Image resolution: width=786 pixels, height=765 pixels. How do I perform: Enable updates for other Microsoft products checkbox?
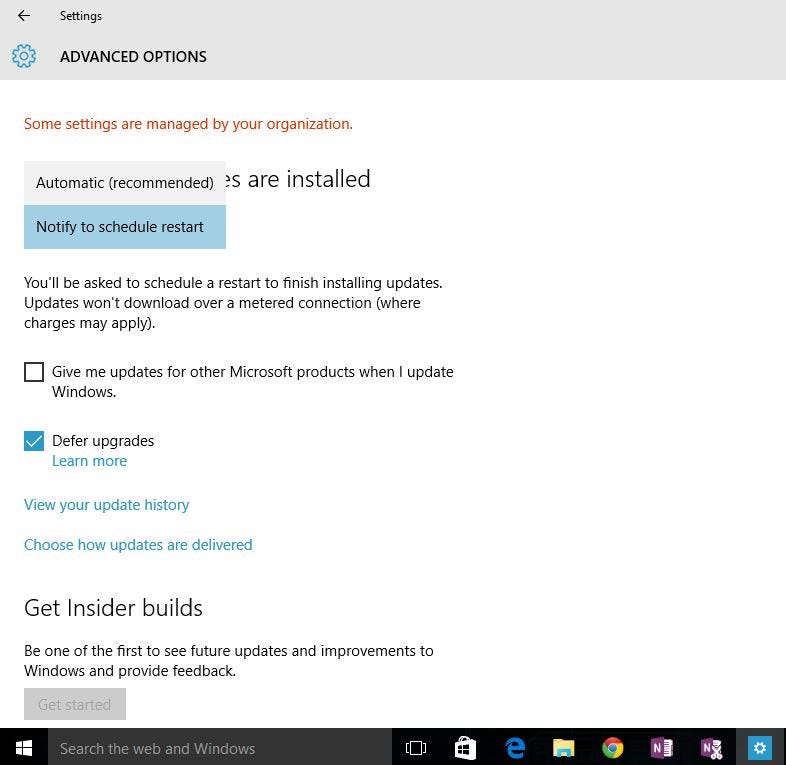(x=34, y=372)
